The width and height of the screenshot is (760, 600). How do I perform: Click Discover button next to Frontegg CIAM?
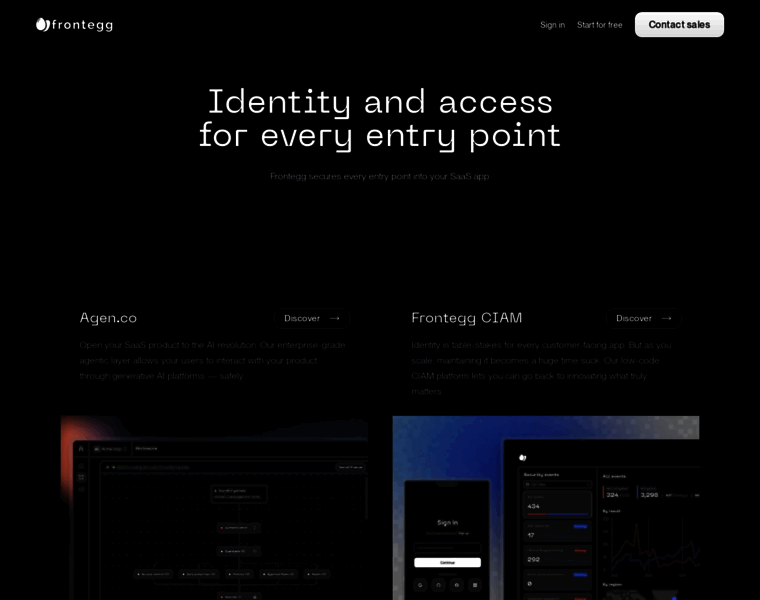pyautogui.click(x=644, y=318)
